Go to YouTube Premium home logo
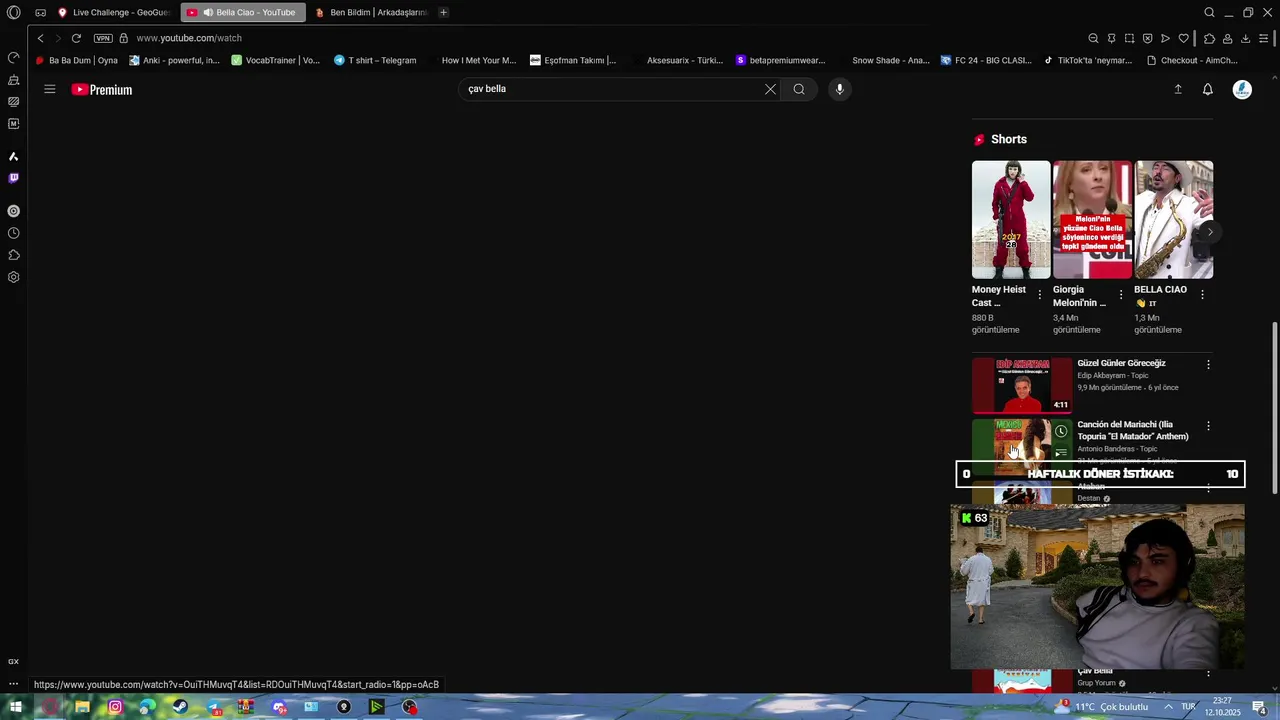 pyautogui.click(x=101, y=89)
